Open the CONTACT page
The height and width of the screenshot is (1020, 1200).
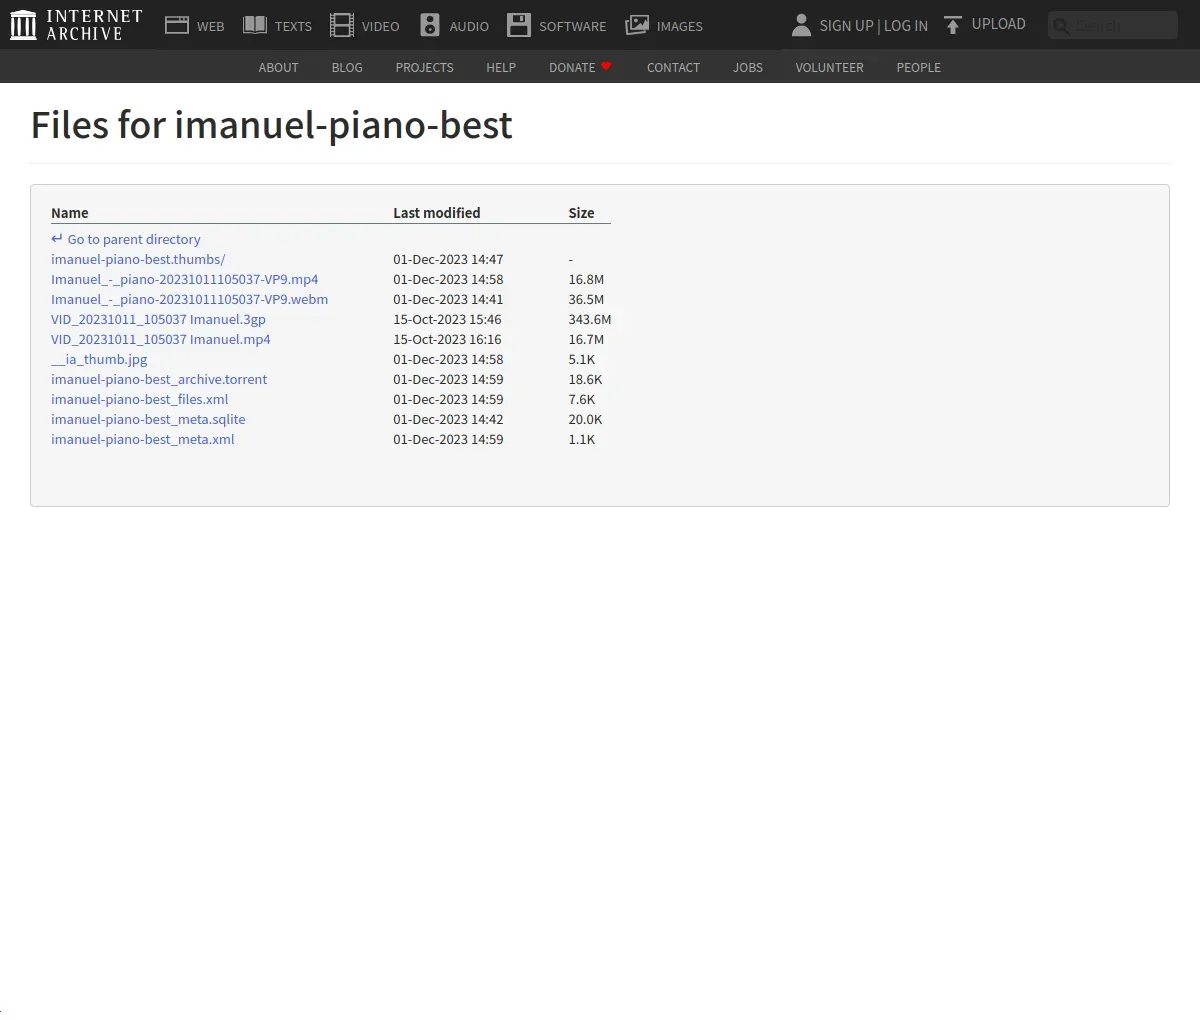(673, 67)
